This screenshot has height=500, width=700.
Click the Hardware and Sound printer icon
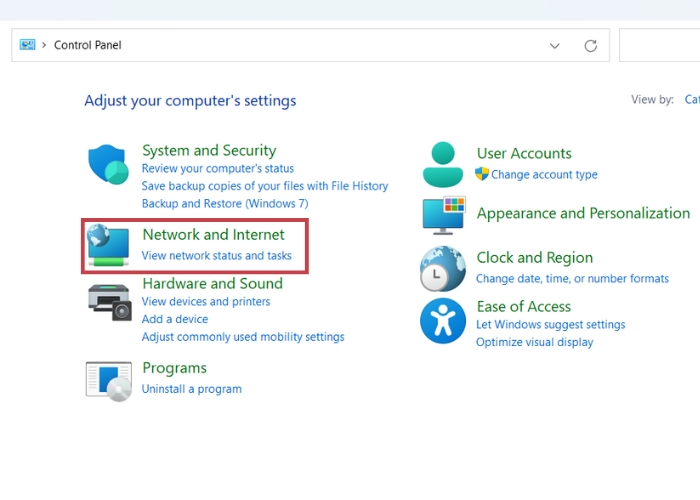point(109,299)
